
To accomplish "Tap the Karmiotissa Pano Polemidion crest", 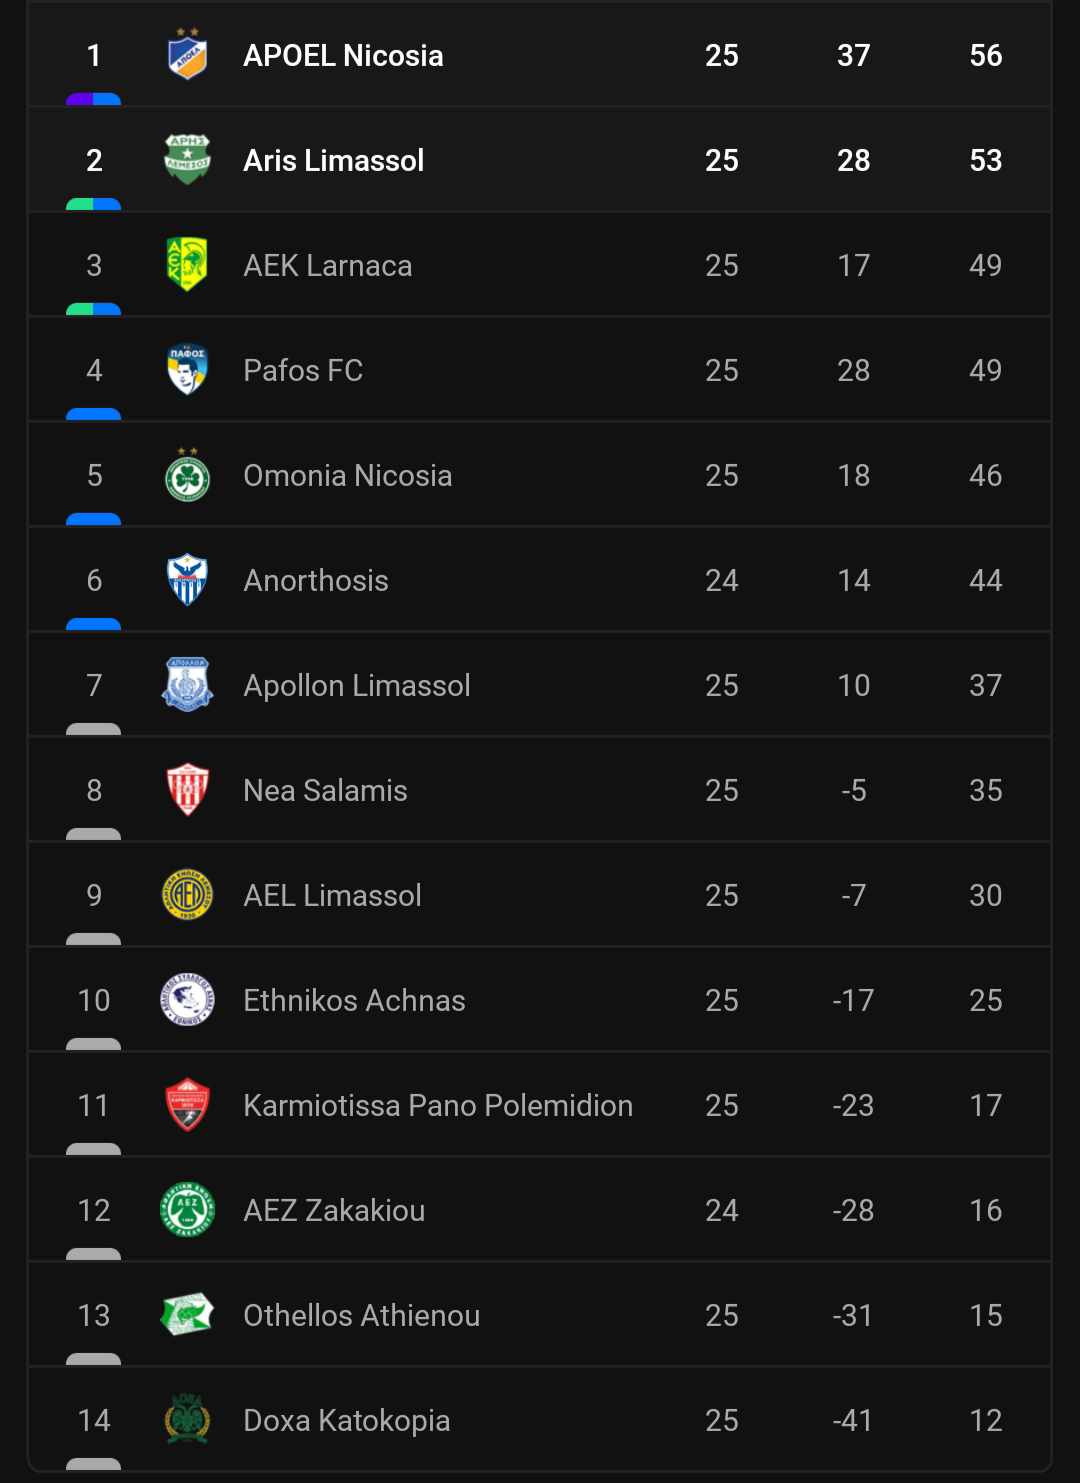I will [x=187, y=1105].
